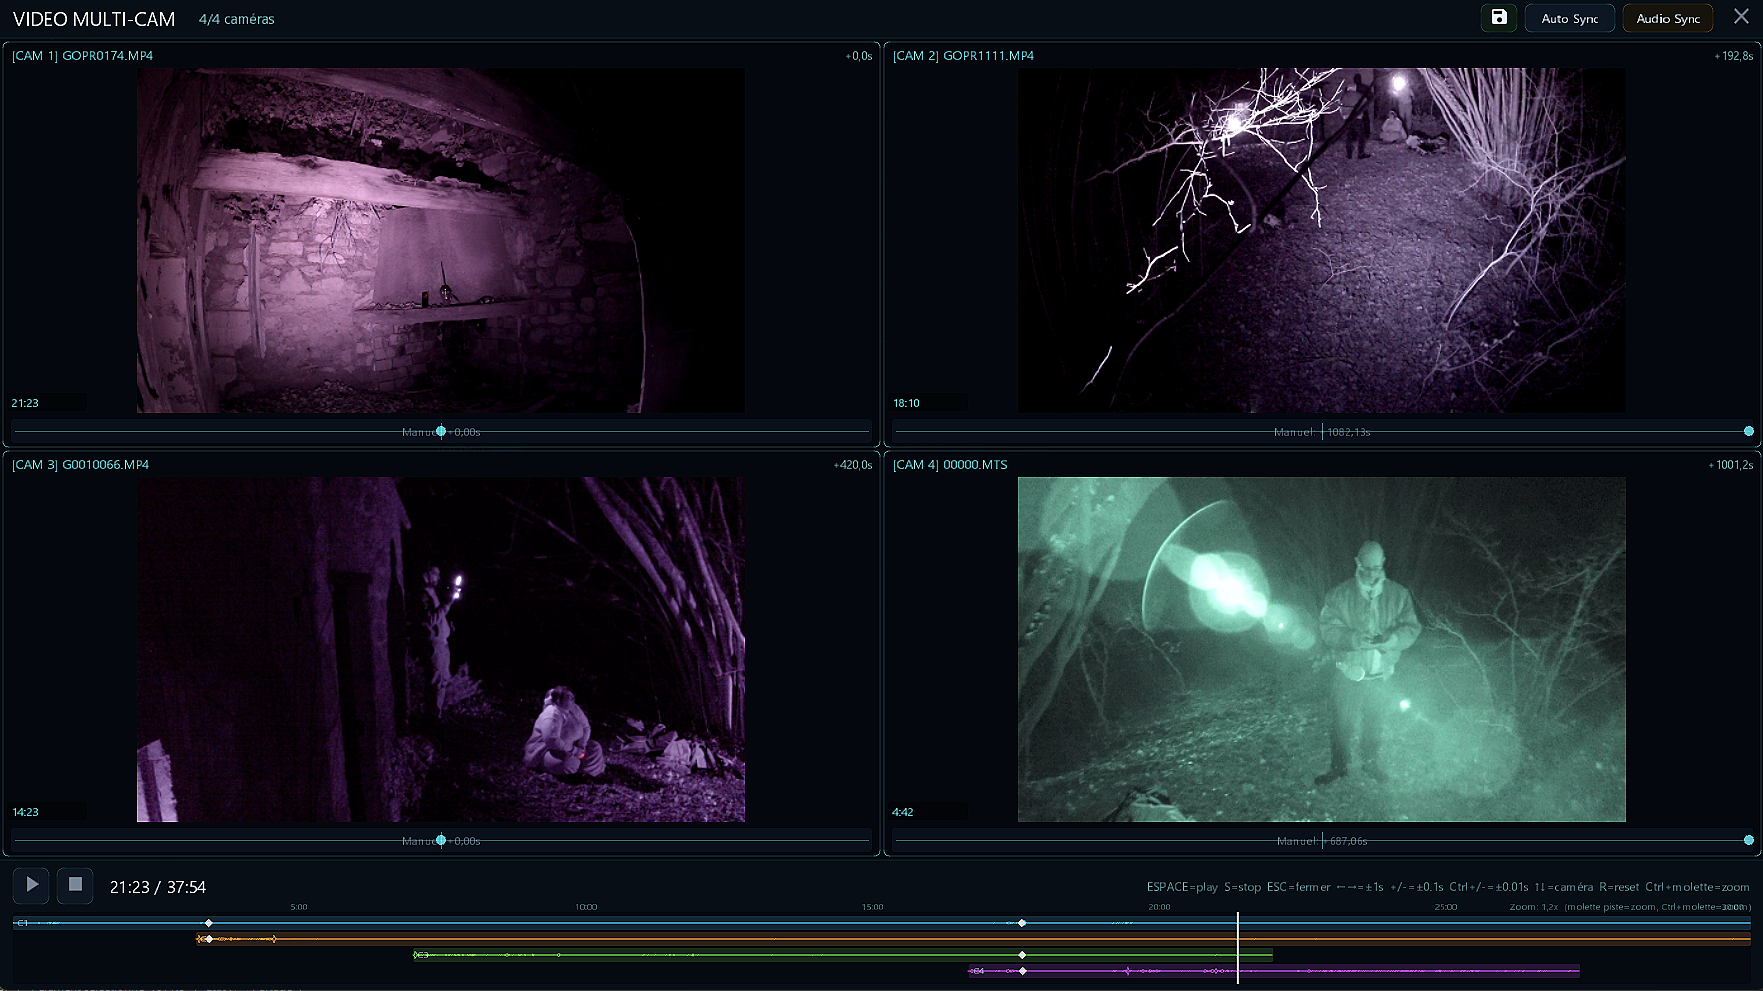1763x991 pixels.
Task: Edit the 21:23 timecode field of CAM 1
Action: click(x=48, y=403)
